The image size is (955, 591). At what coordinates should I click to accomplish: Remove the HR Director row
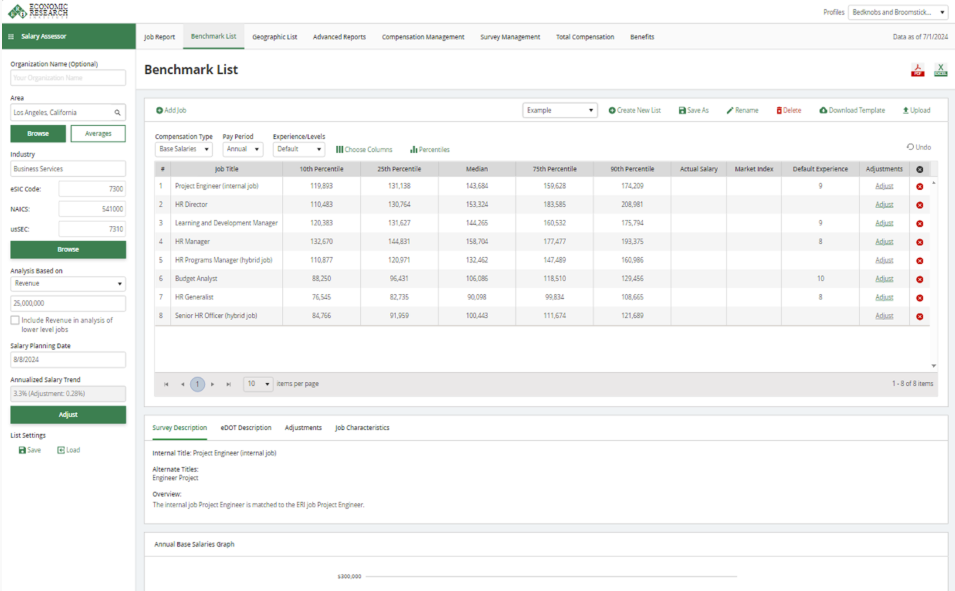coord(920,205)
